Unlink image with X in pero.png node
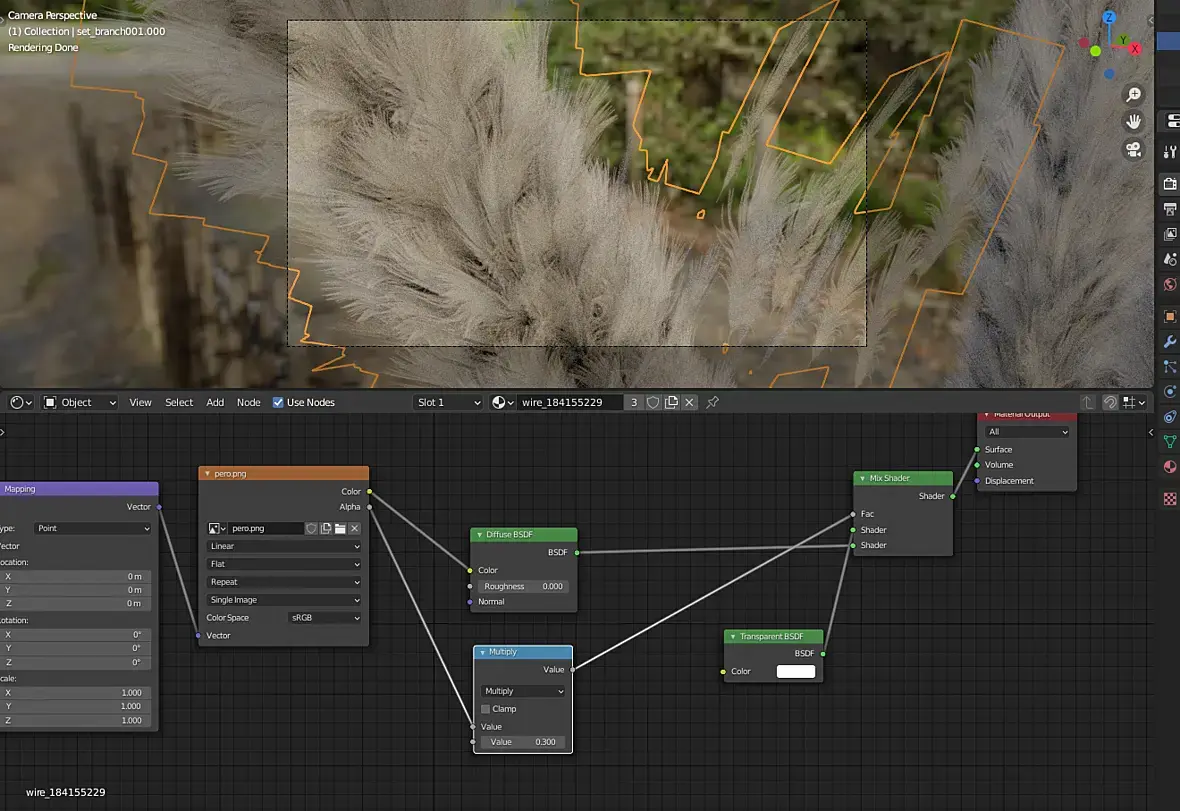Image resolution: width=1180 pixels, height=811 pixels. click(354, 528)
